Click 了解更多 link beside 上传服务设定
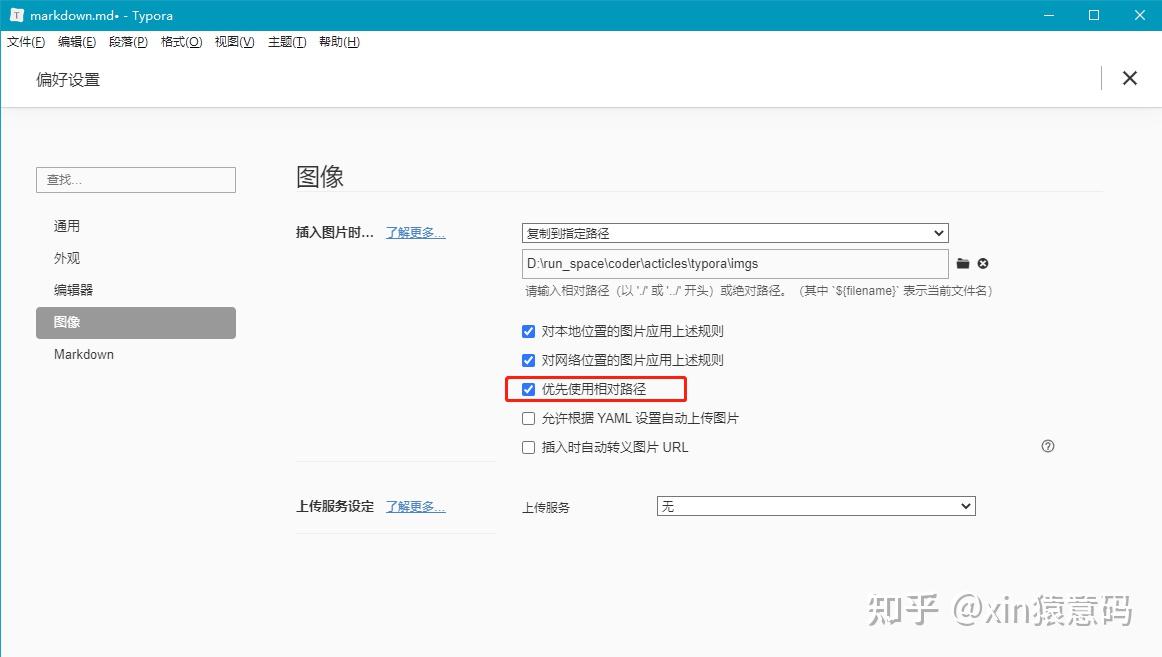The height and width of the screenshot is (657, 1162). (x=415, y=506)
